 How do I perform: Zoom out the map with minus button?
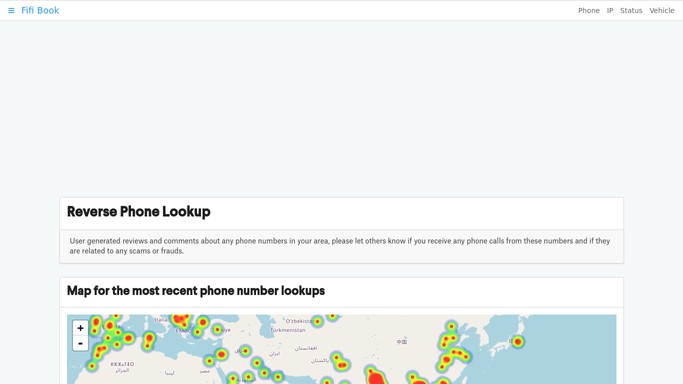(80, 344)
